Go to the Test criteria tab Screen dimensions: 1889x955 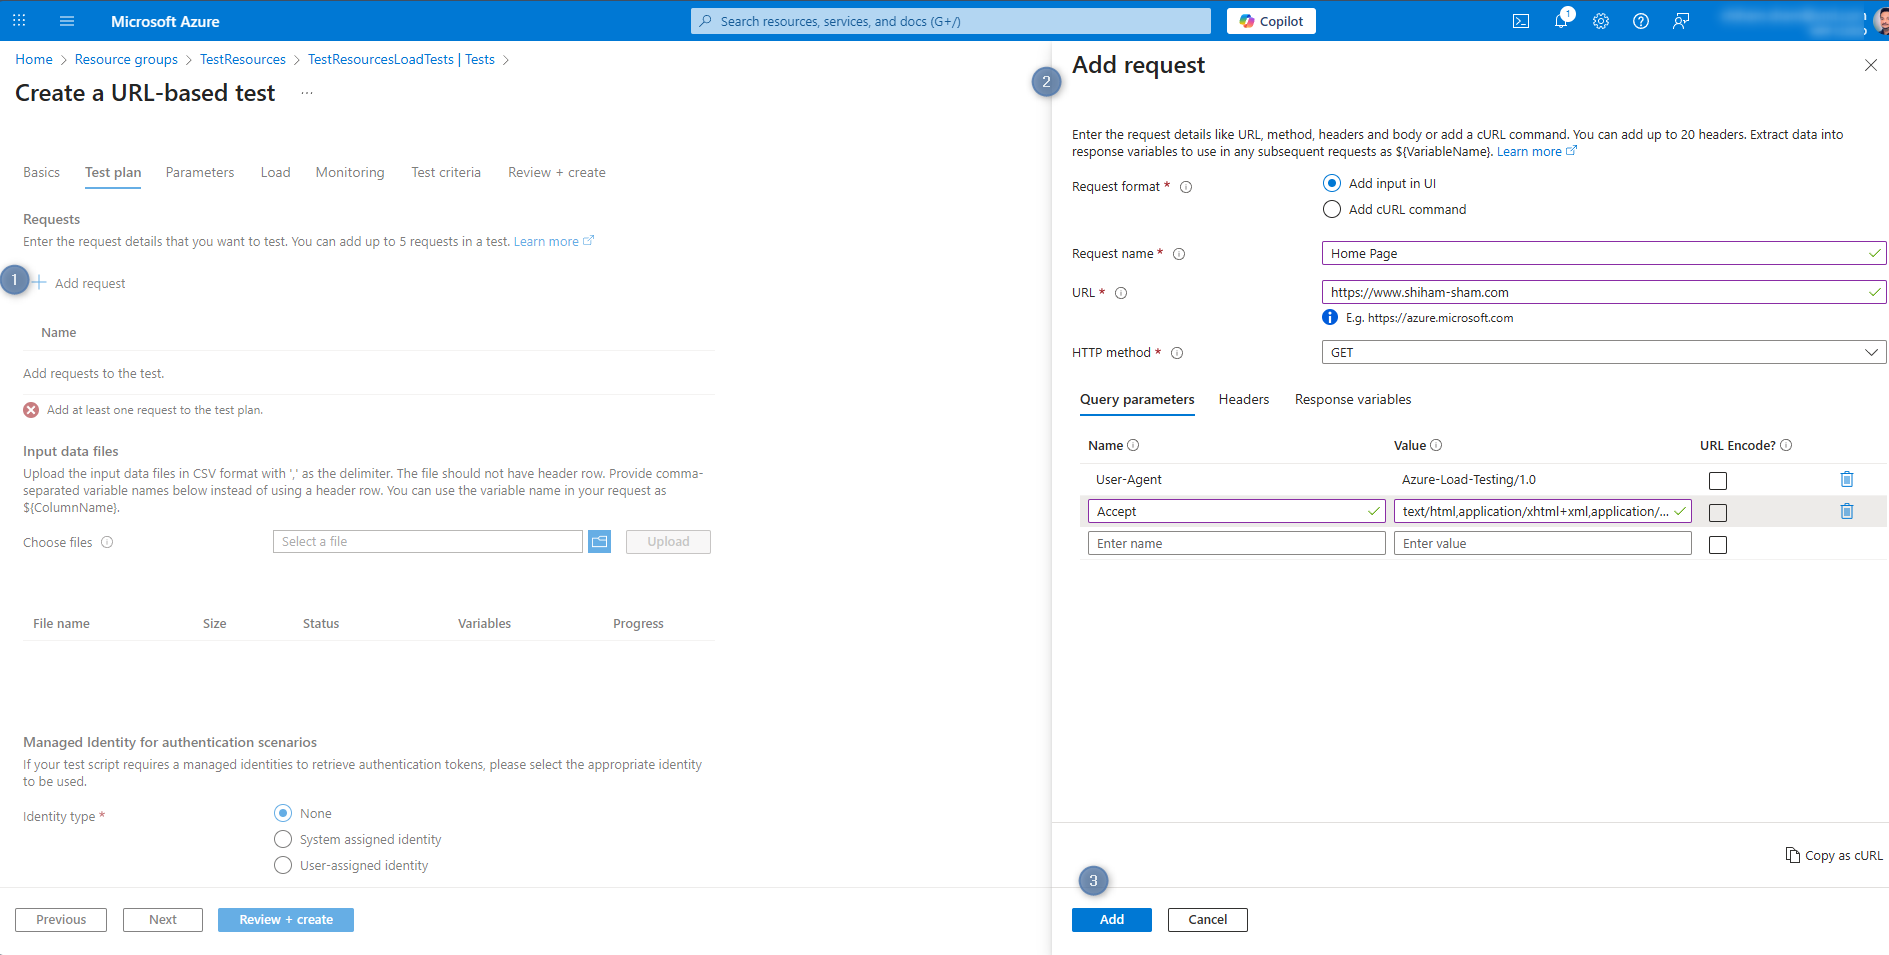(446, 173)
